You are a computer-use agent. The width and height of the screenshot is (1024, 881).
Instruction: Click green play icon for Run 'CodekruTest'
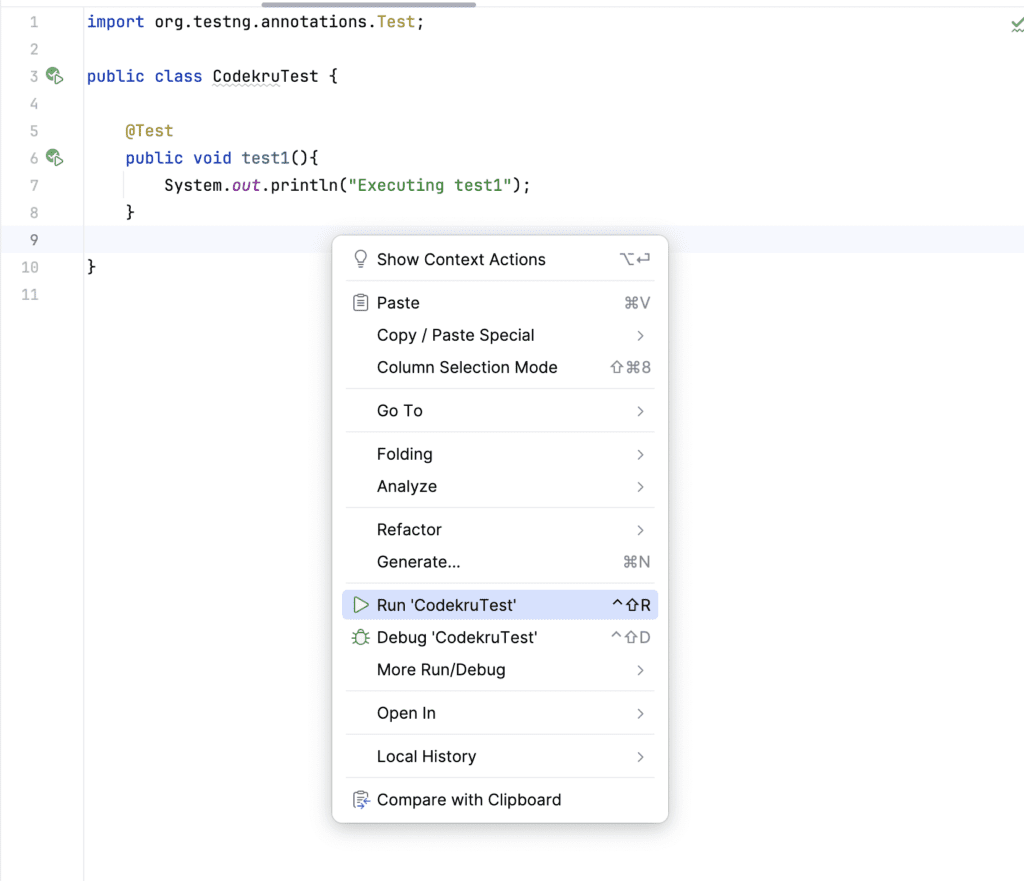[360, 605]
